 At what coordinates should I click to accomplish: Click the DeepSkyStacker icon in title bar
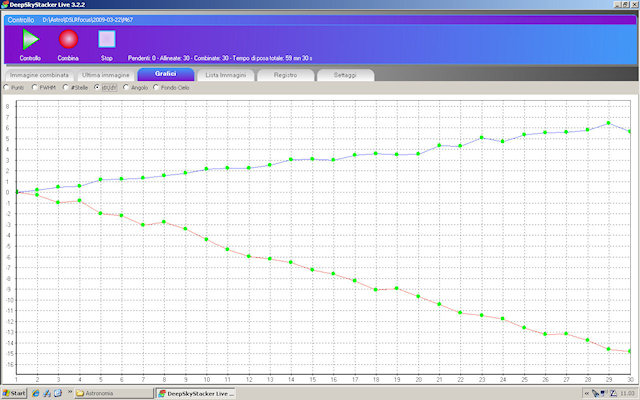(4, 4)
